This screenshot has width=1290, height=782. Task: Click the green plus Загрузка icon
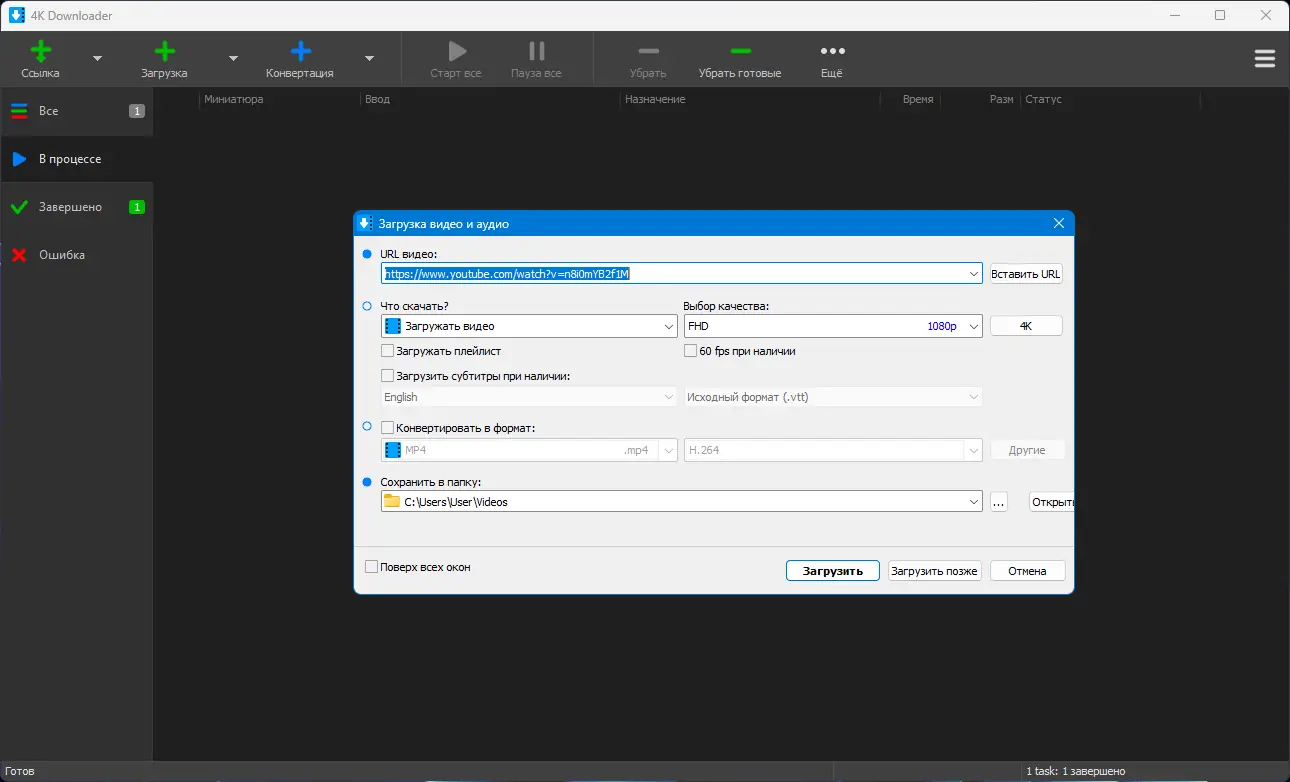click(x=164, y=52)
